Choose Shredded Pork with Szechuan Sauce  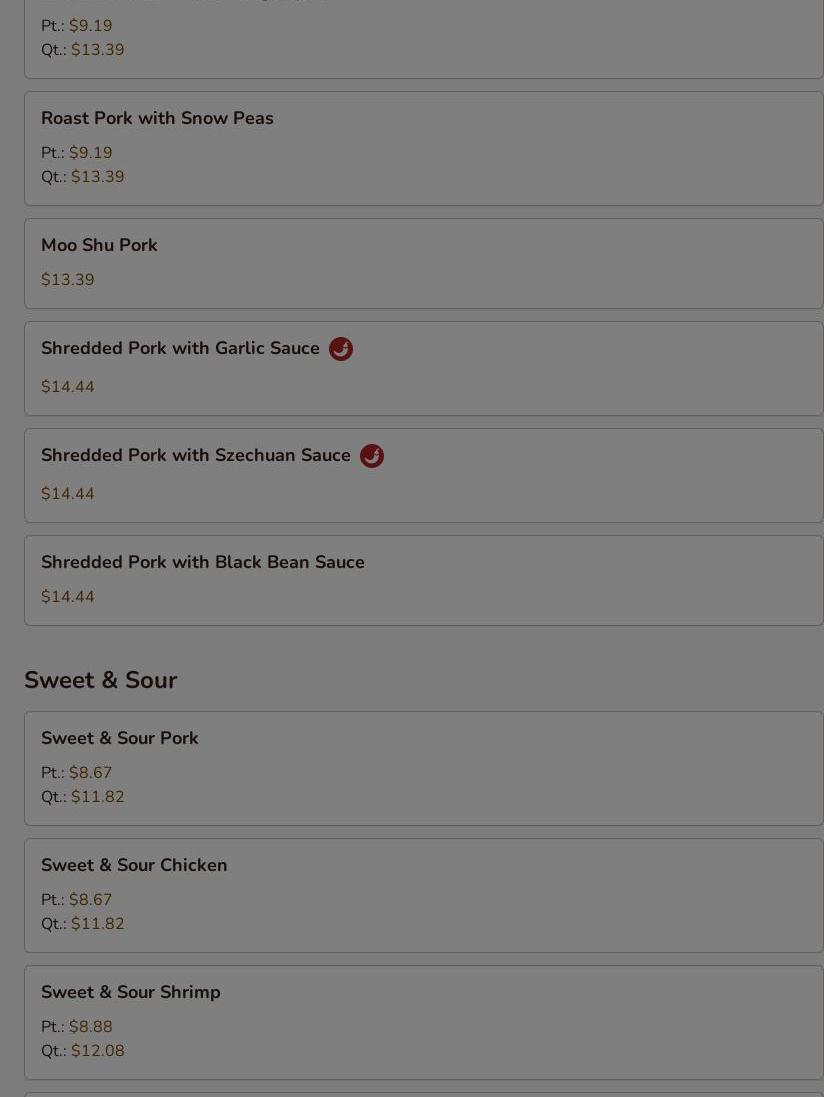[424, 476]
